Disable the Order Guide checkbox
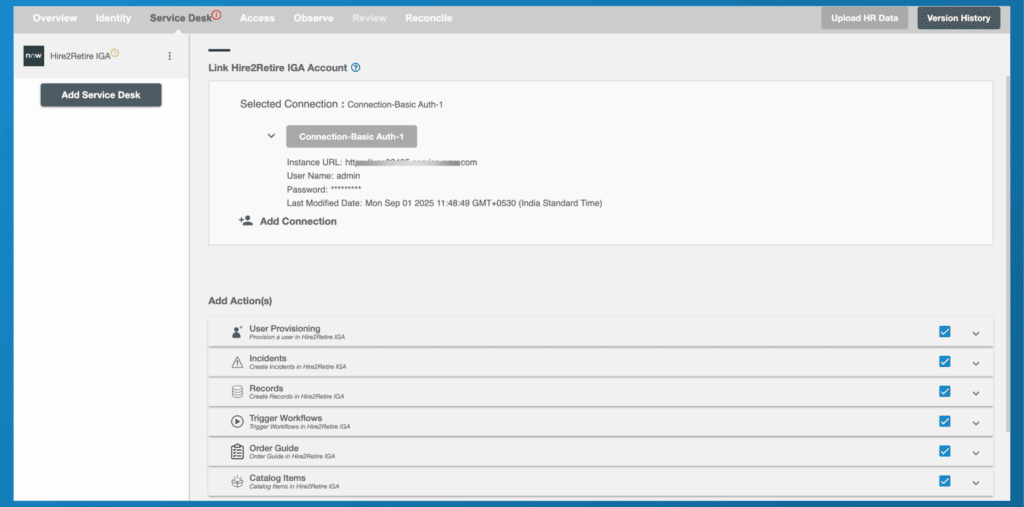 coord(944,451)
